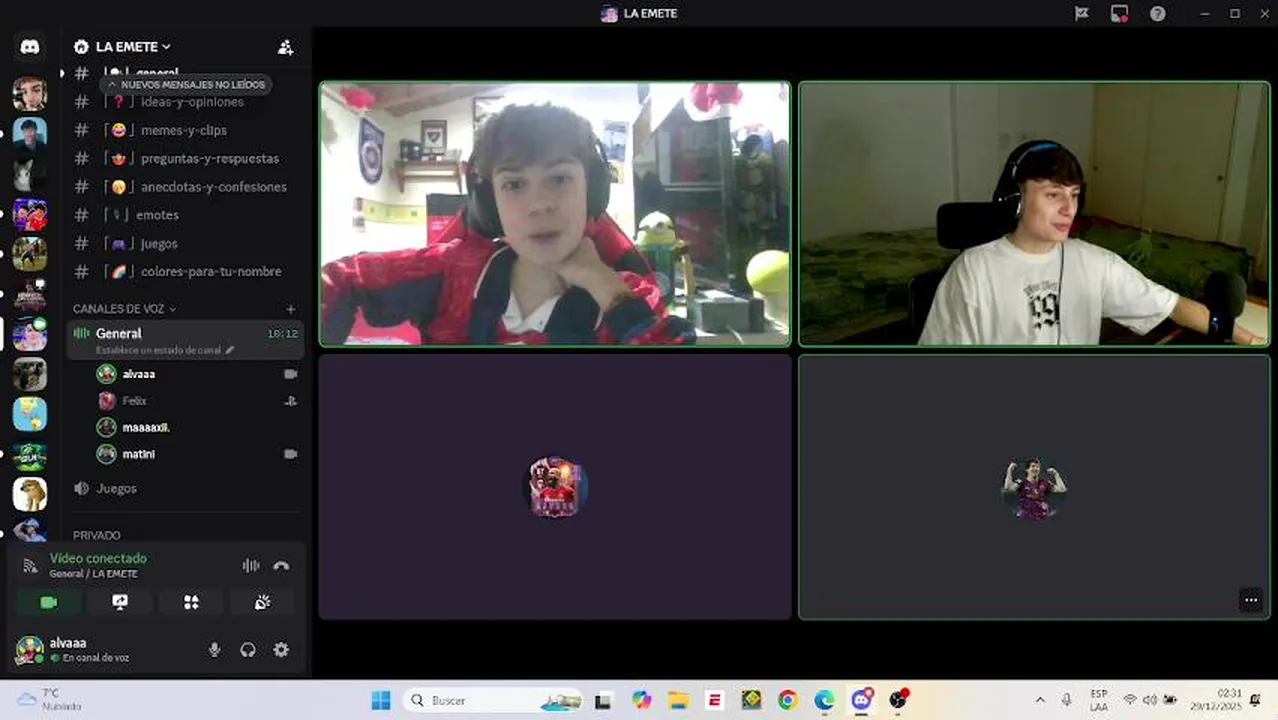Open the three-dots options in the bottom-right video tile

point(1251,600)
